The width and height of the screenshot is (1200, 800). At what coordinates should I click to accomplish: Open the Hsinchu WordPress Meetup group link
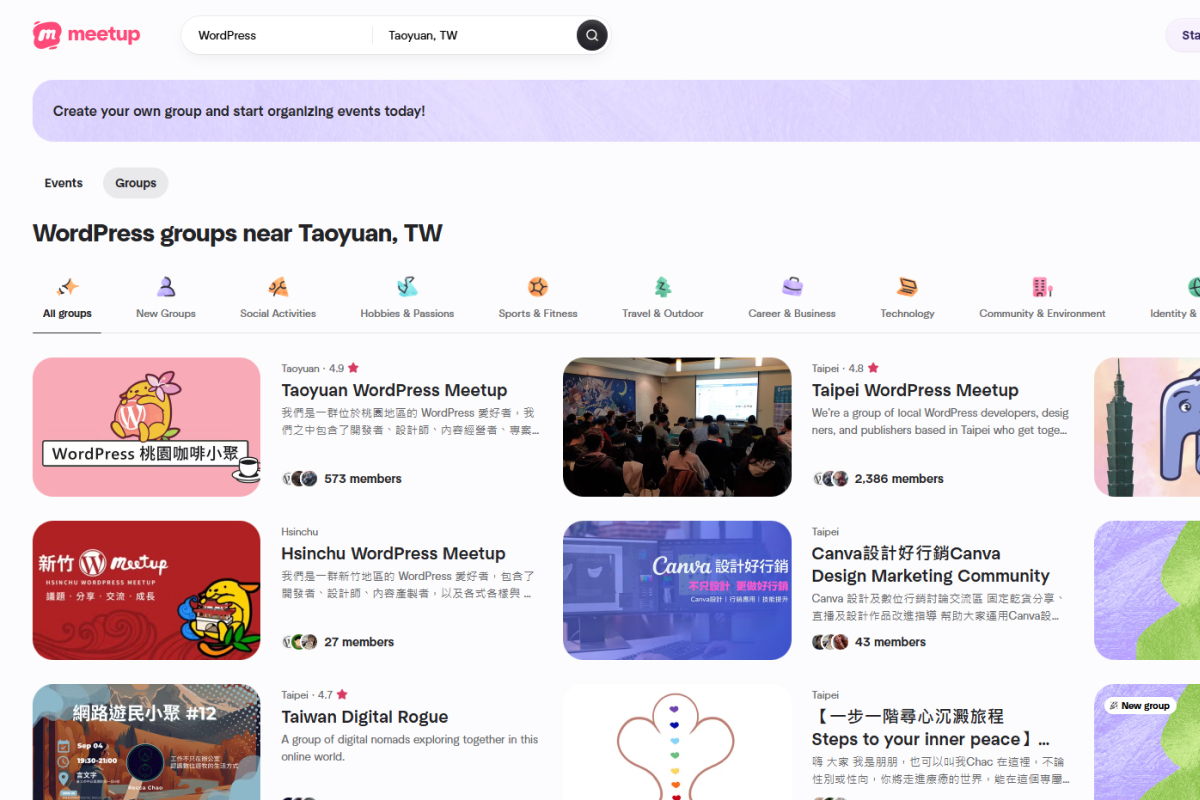click(x=393, y=553)
